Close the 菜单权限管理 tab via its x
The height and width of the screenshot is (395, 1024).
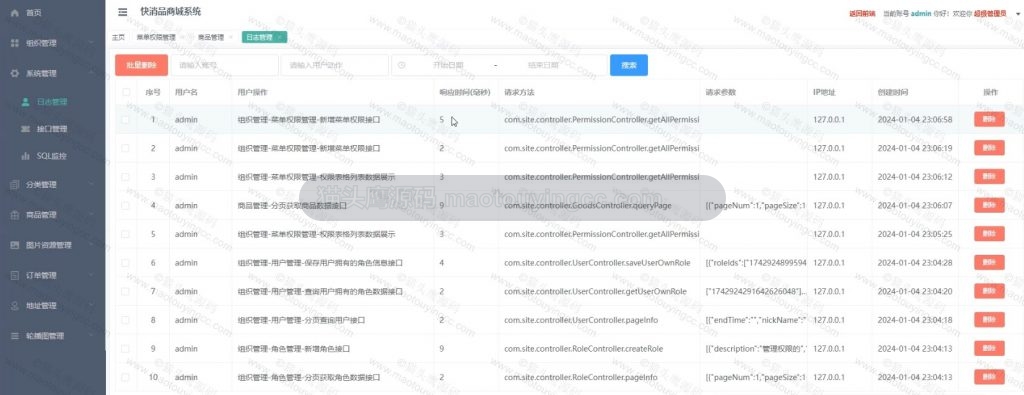tap(182, 37)
